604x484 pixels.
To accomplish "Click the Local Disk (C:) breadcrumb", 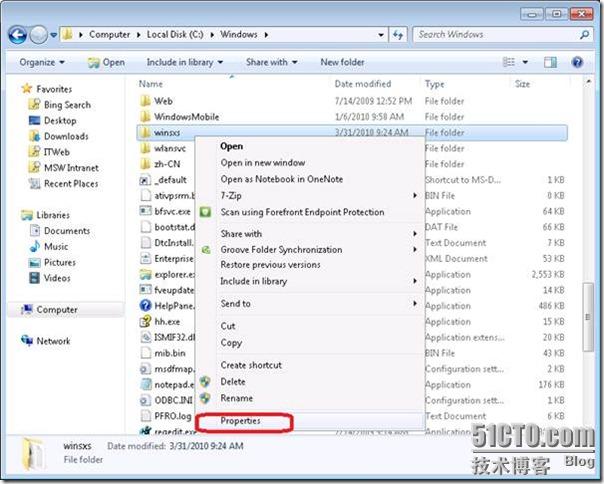I will coord(175,35).
